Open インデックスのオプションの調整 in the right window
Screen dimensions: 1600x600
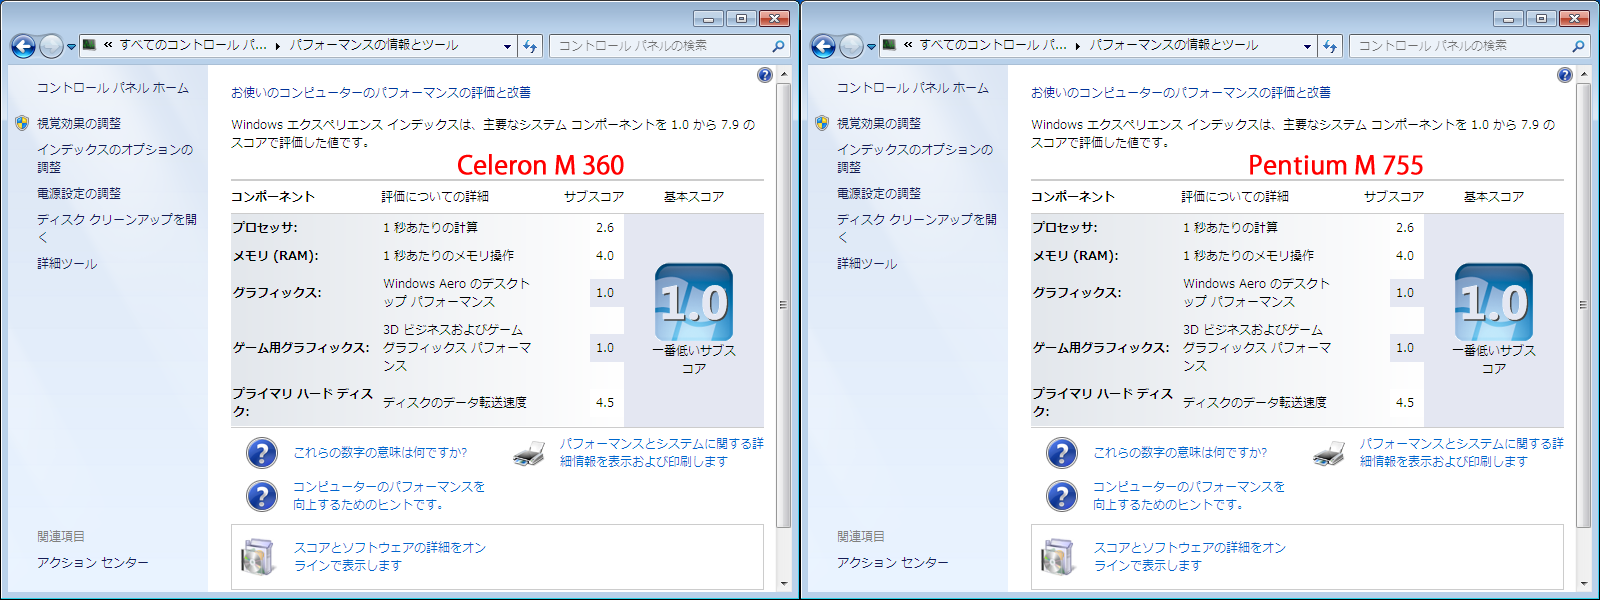915,158
